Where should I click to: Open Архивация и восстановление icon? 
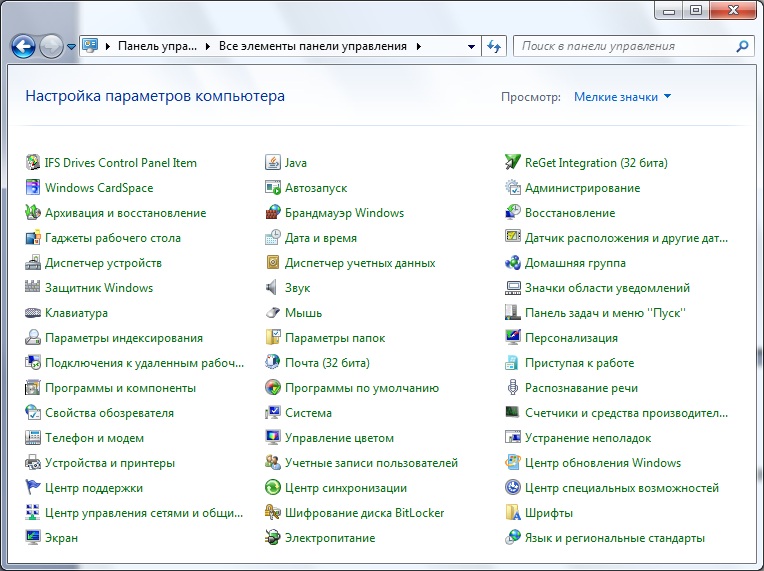tap(33, 212)
